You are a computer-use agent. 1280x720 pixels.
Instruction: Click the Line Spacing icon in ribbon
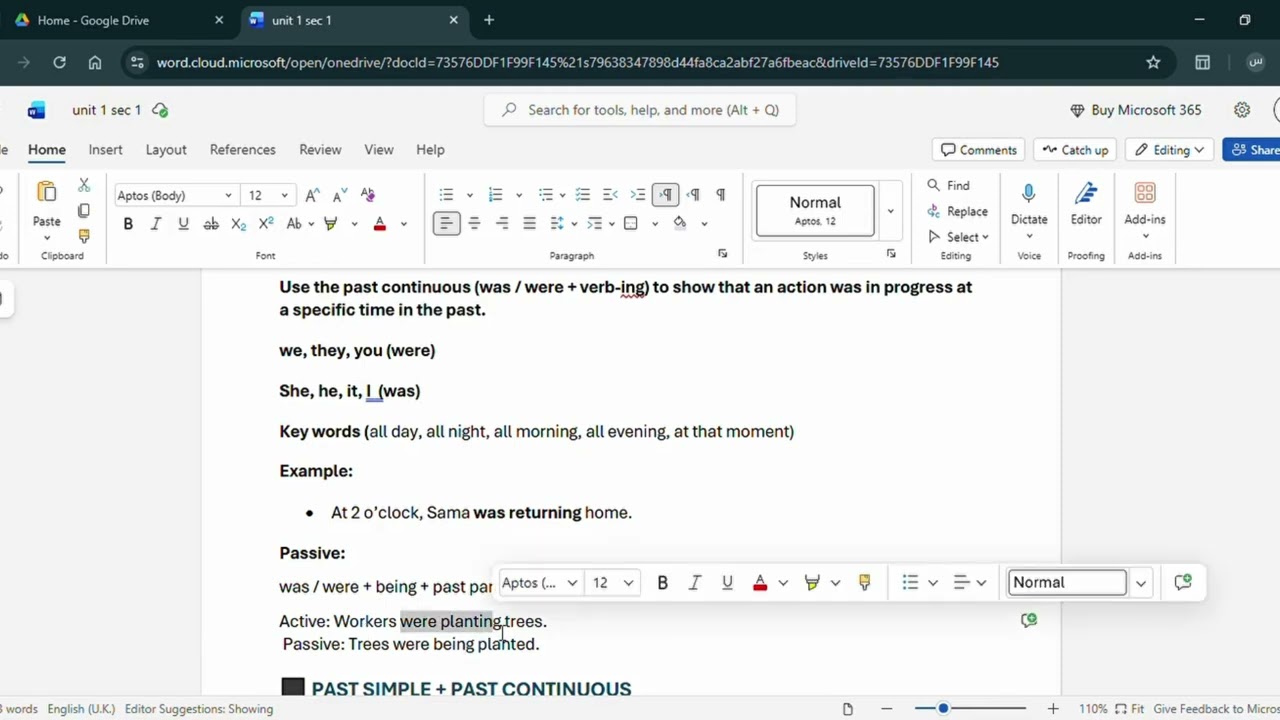[557, 224]
